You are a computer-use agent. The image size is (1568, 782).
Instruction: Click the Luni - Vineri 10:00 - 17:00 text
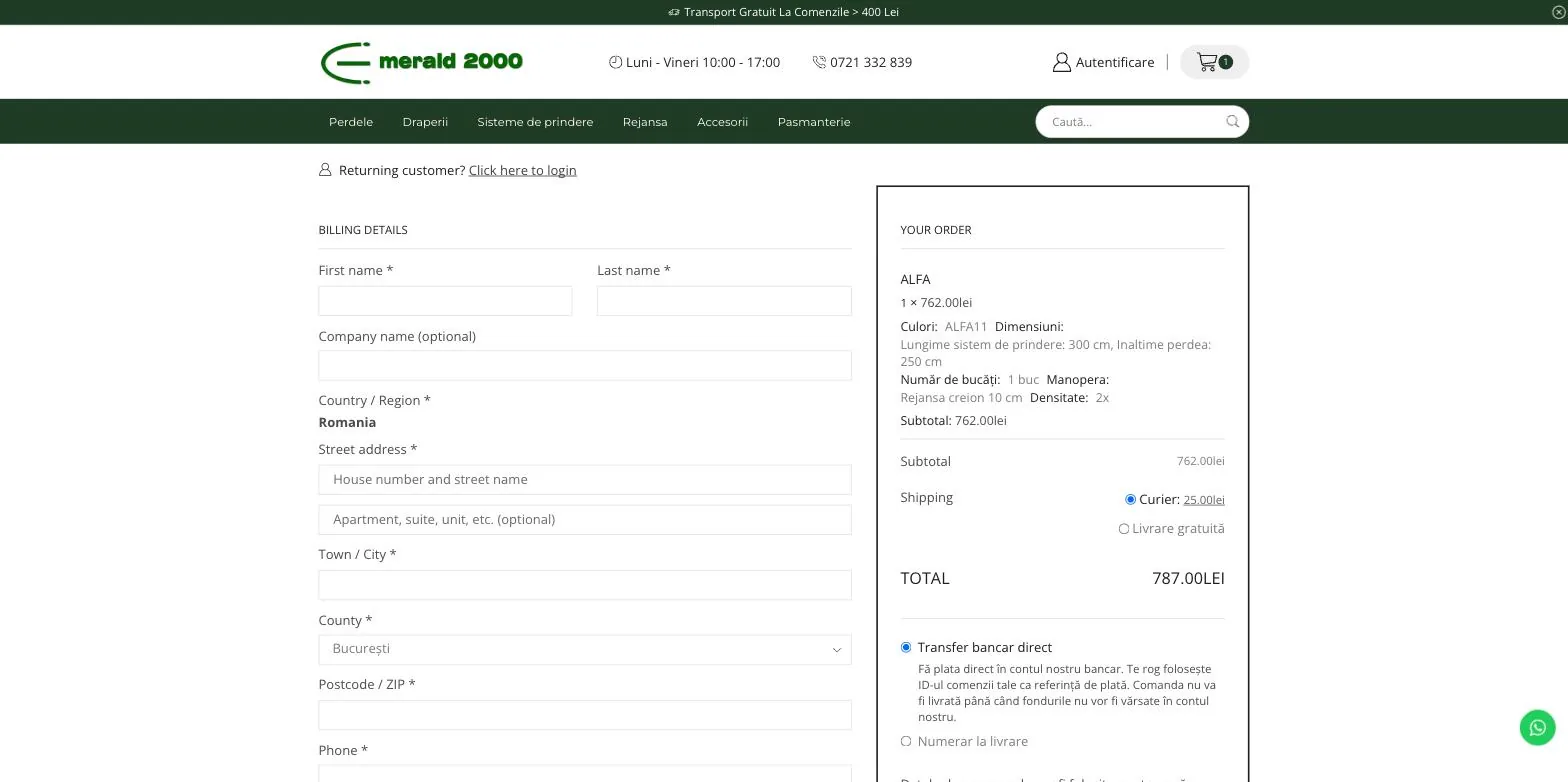pos(702,62)
